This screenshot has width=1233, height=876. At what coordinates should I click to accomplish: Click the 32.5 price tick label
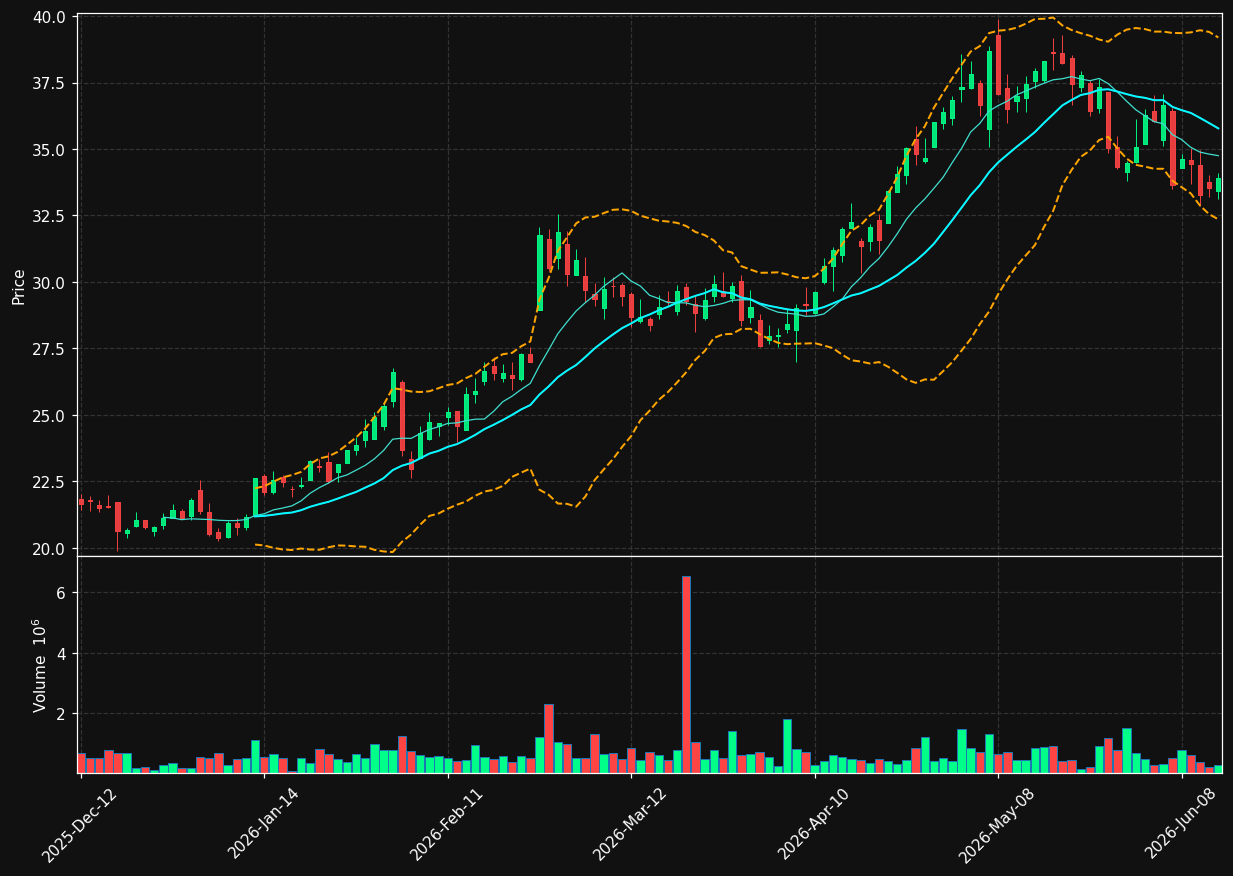pyautogui.click(x=50, y=216)
